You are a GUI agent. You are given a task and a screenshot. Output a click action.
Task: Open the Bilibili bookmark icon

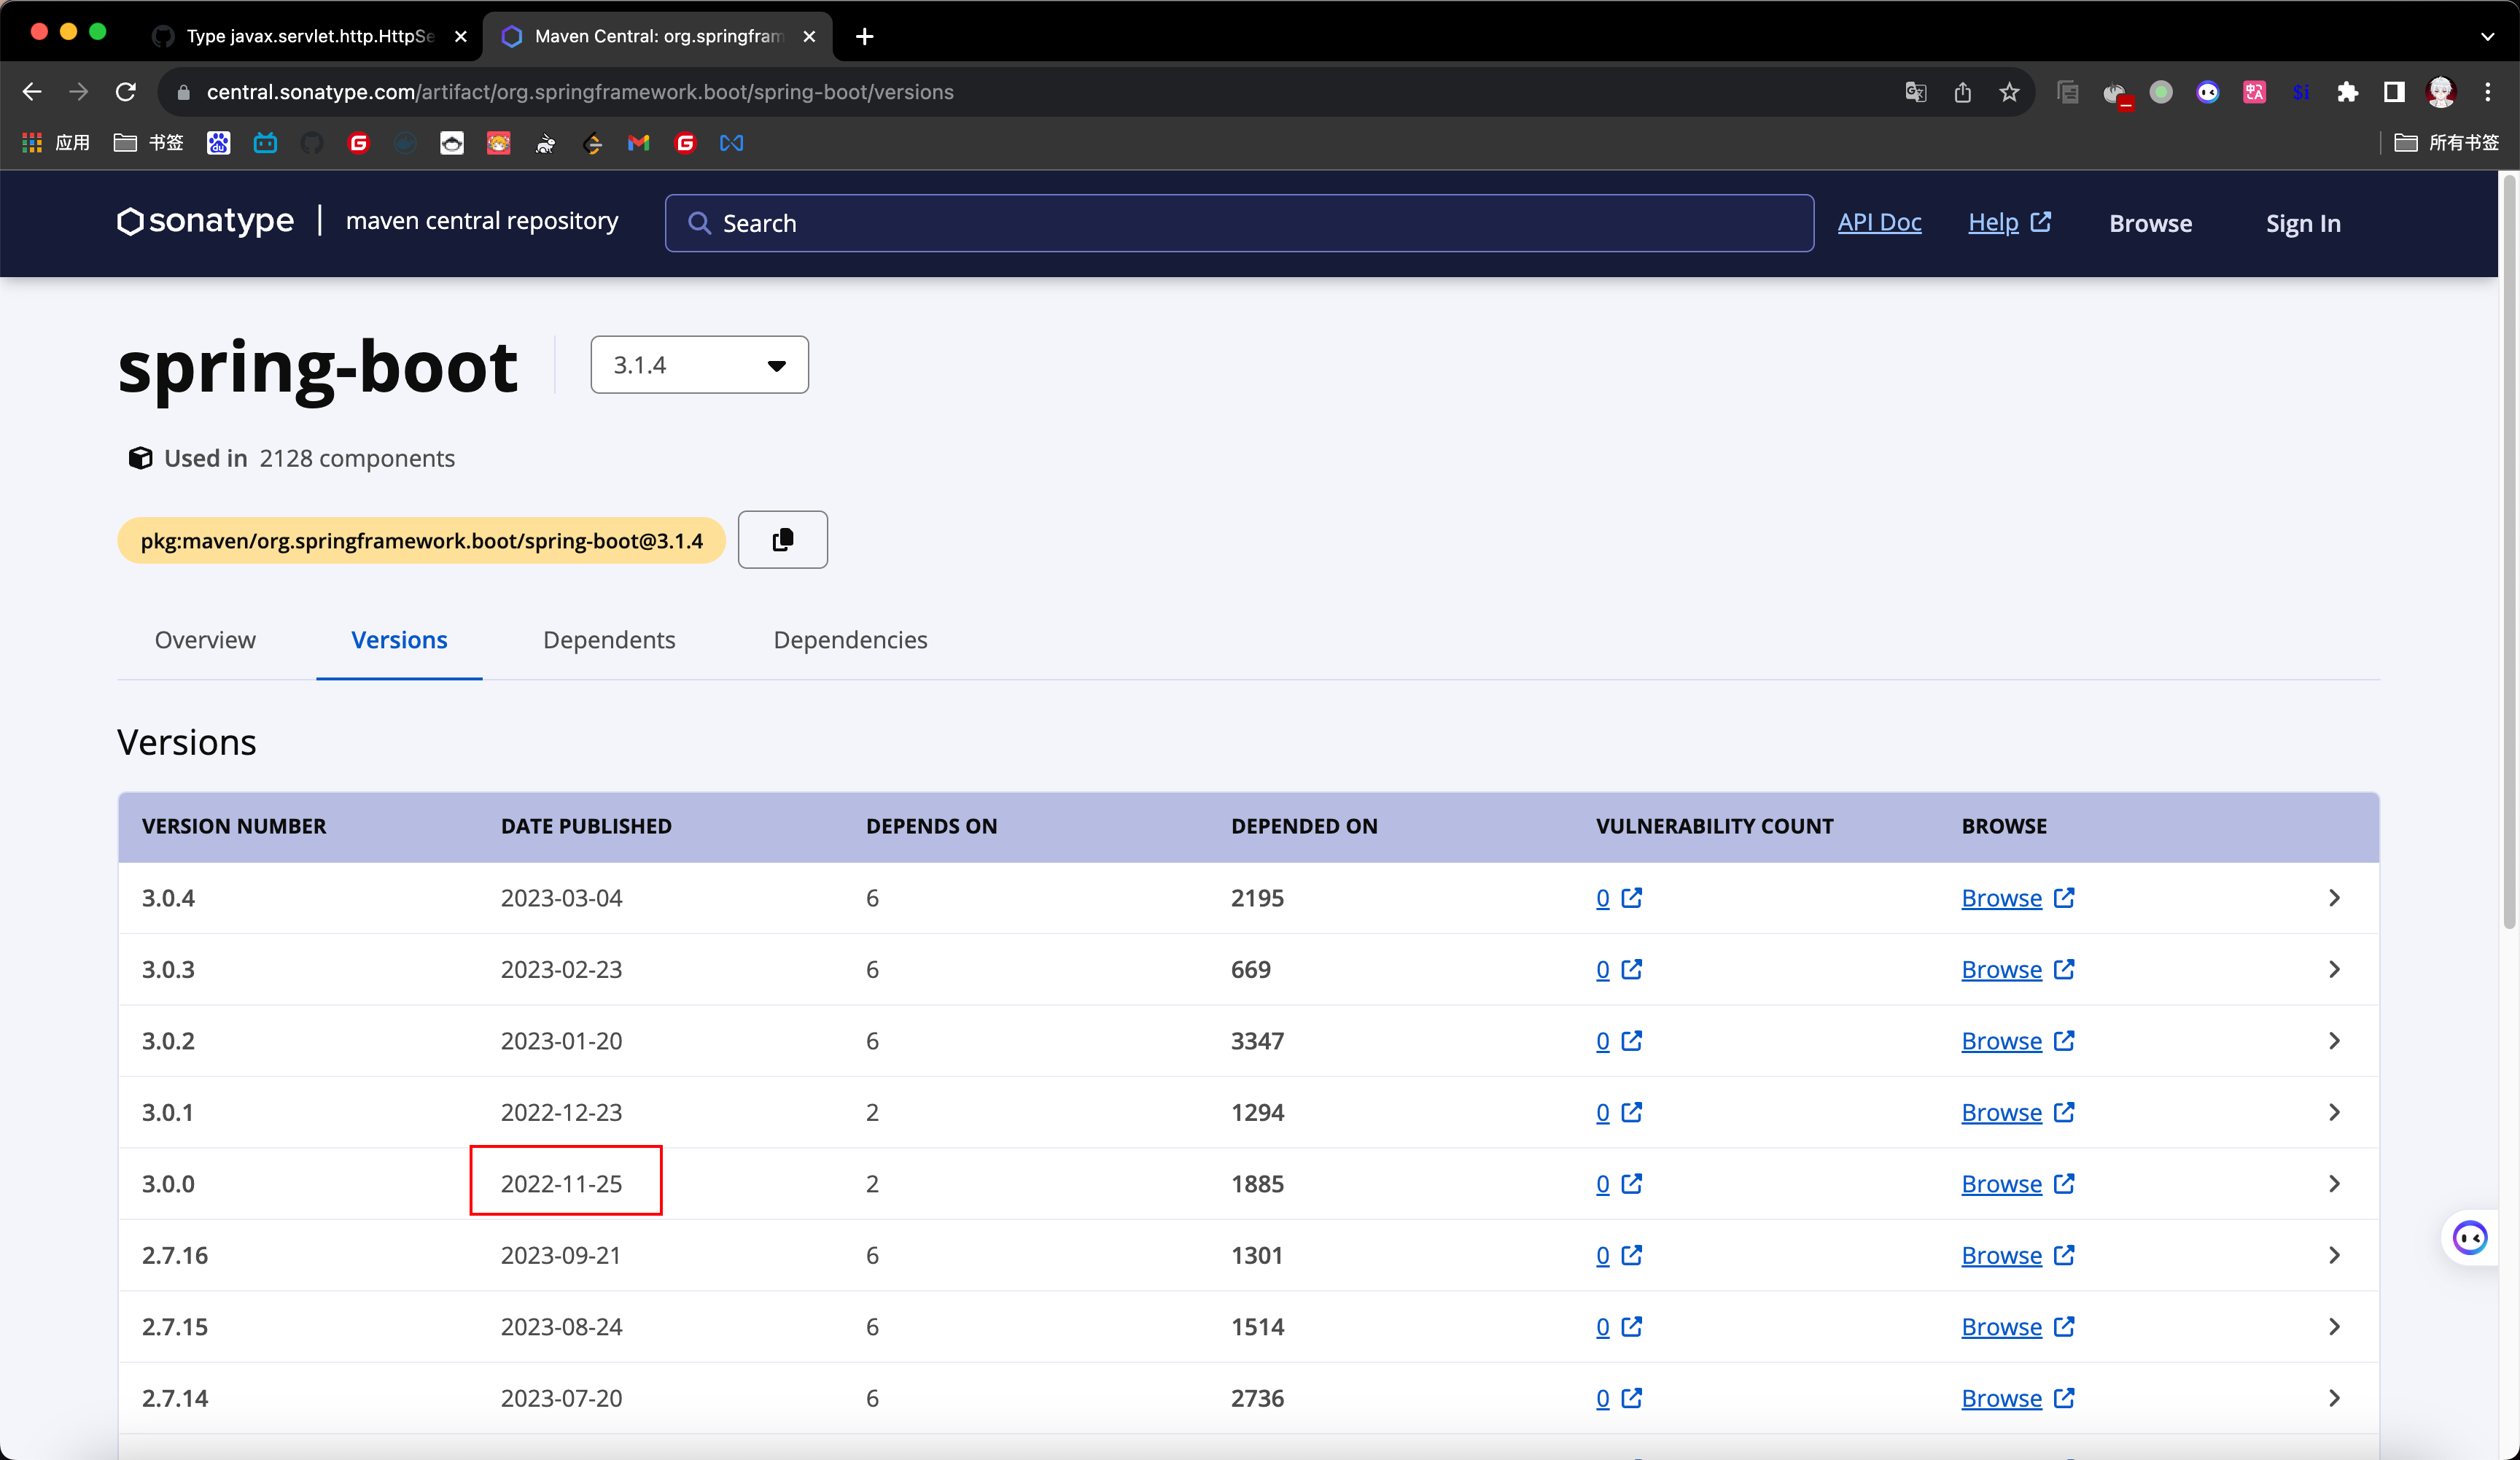pos(265,143)
